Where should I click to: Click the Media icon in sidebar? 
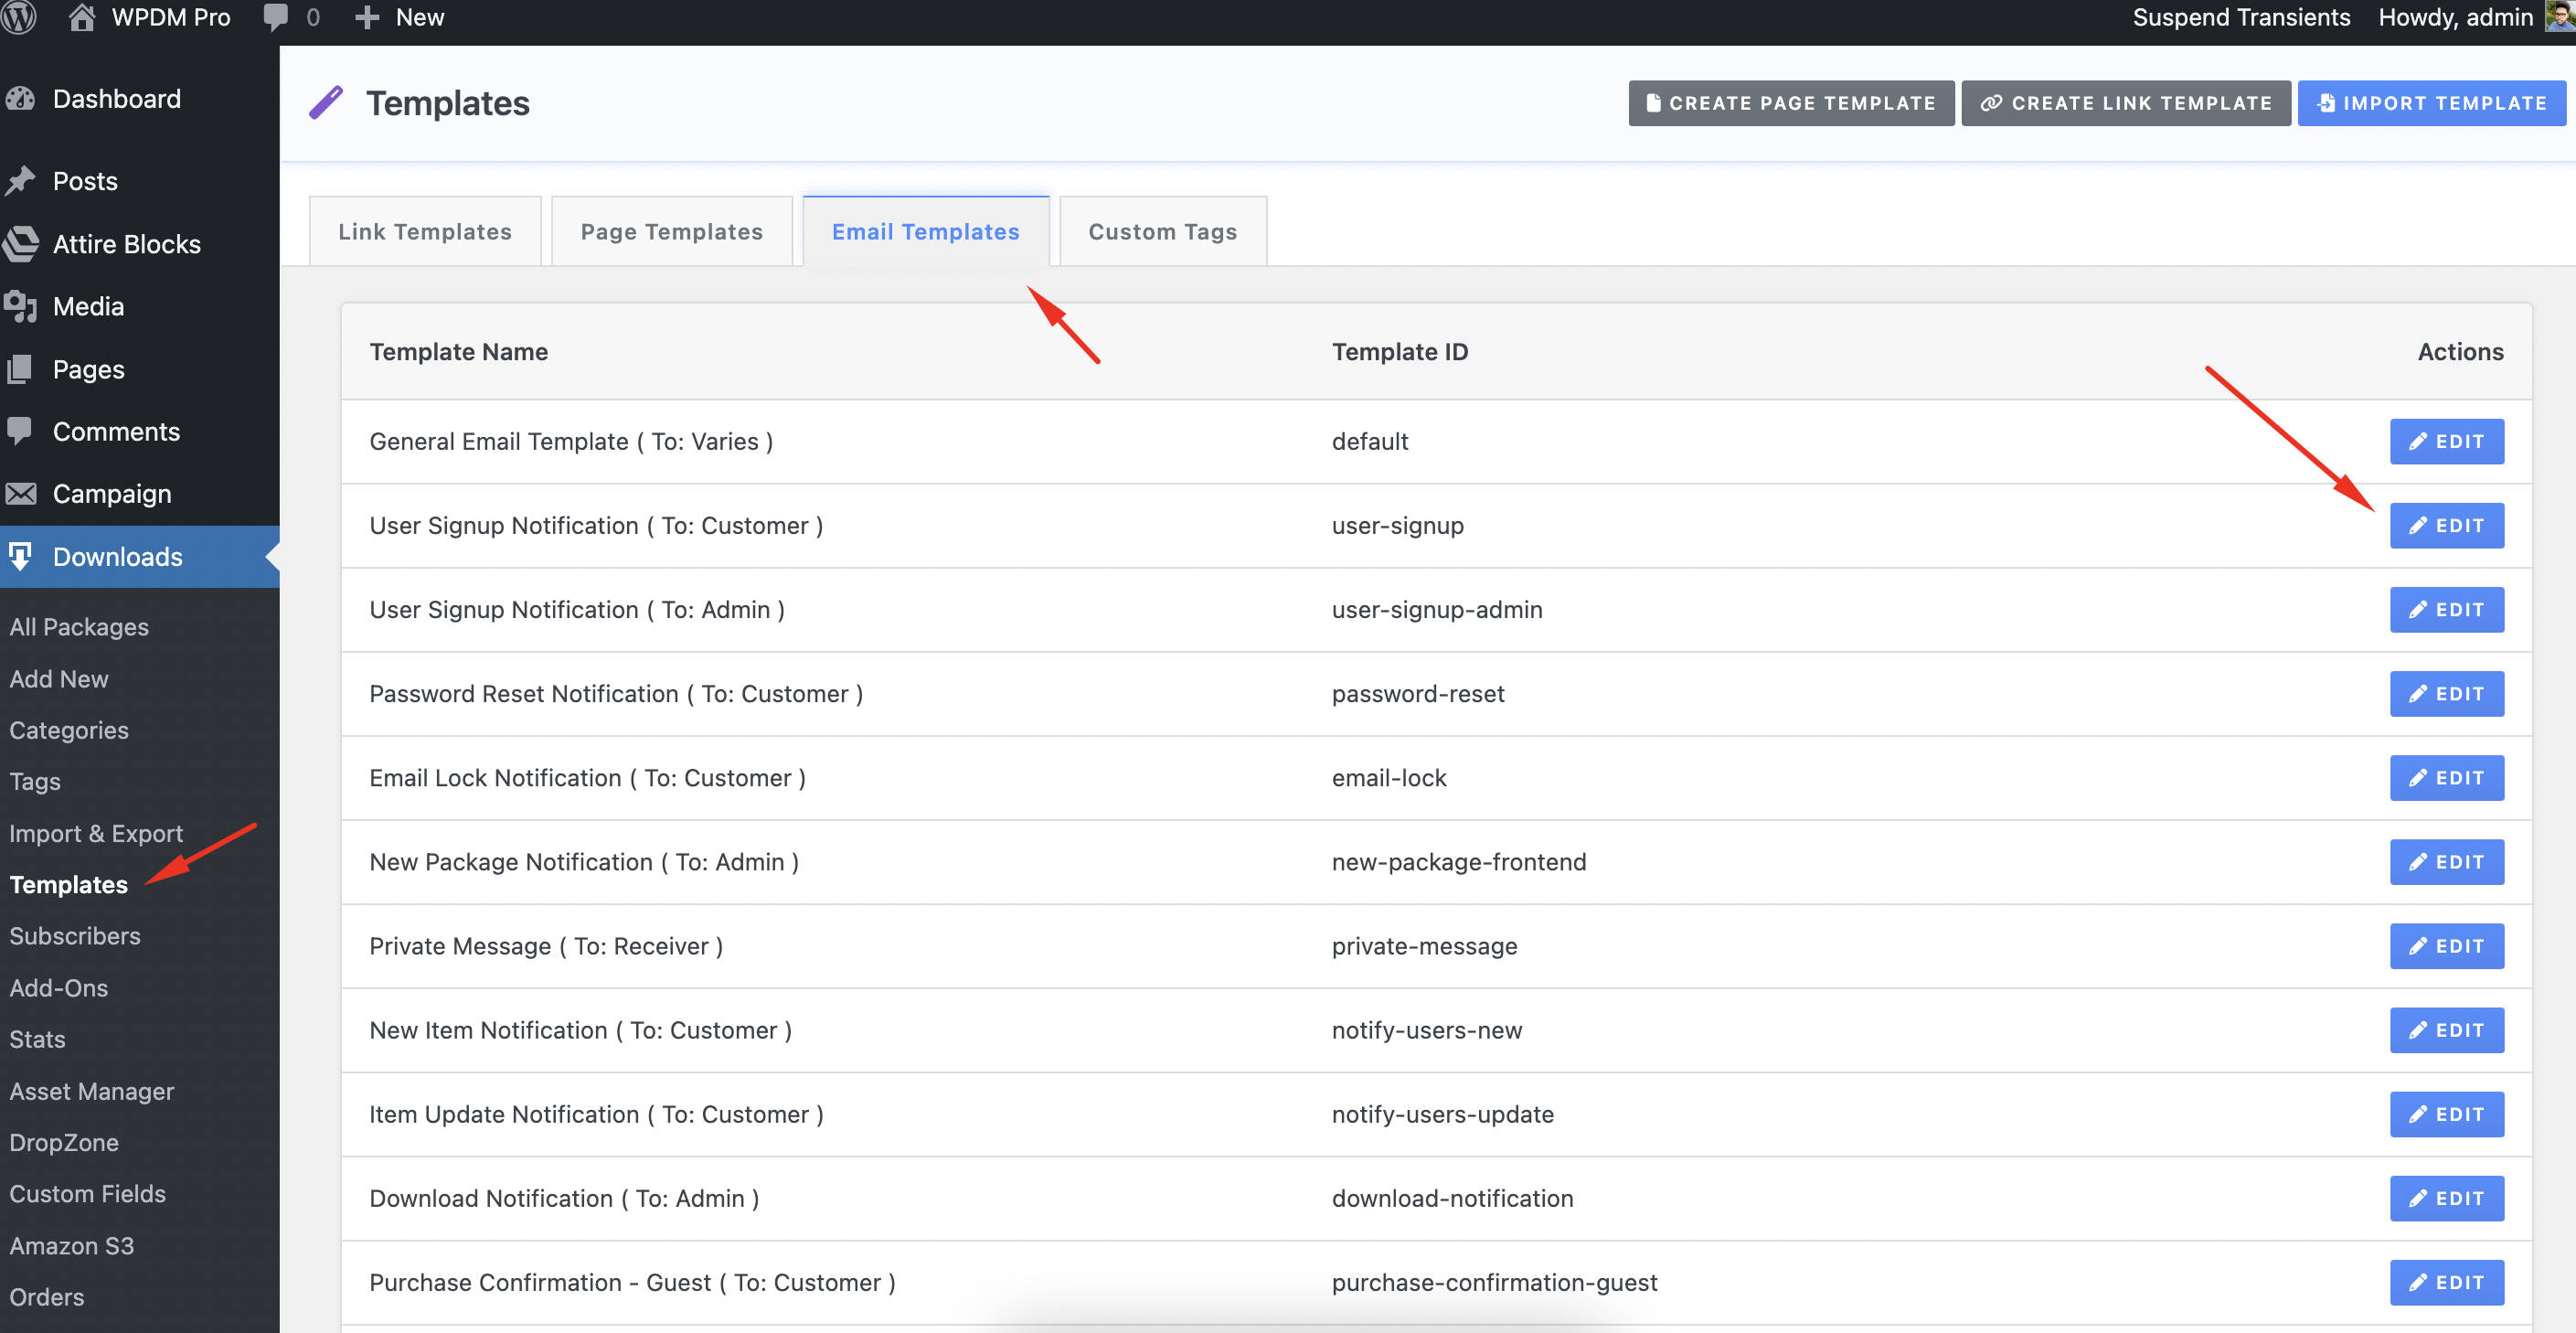coord(20,306)
